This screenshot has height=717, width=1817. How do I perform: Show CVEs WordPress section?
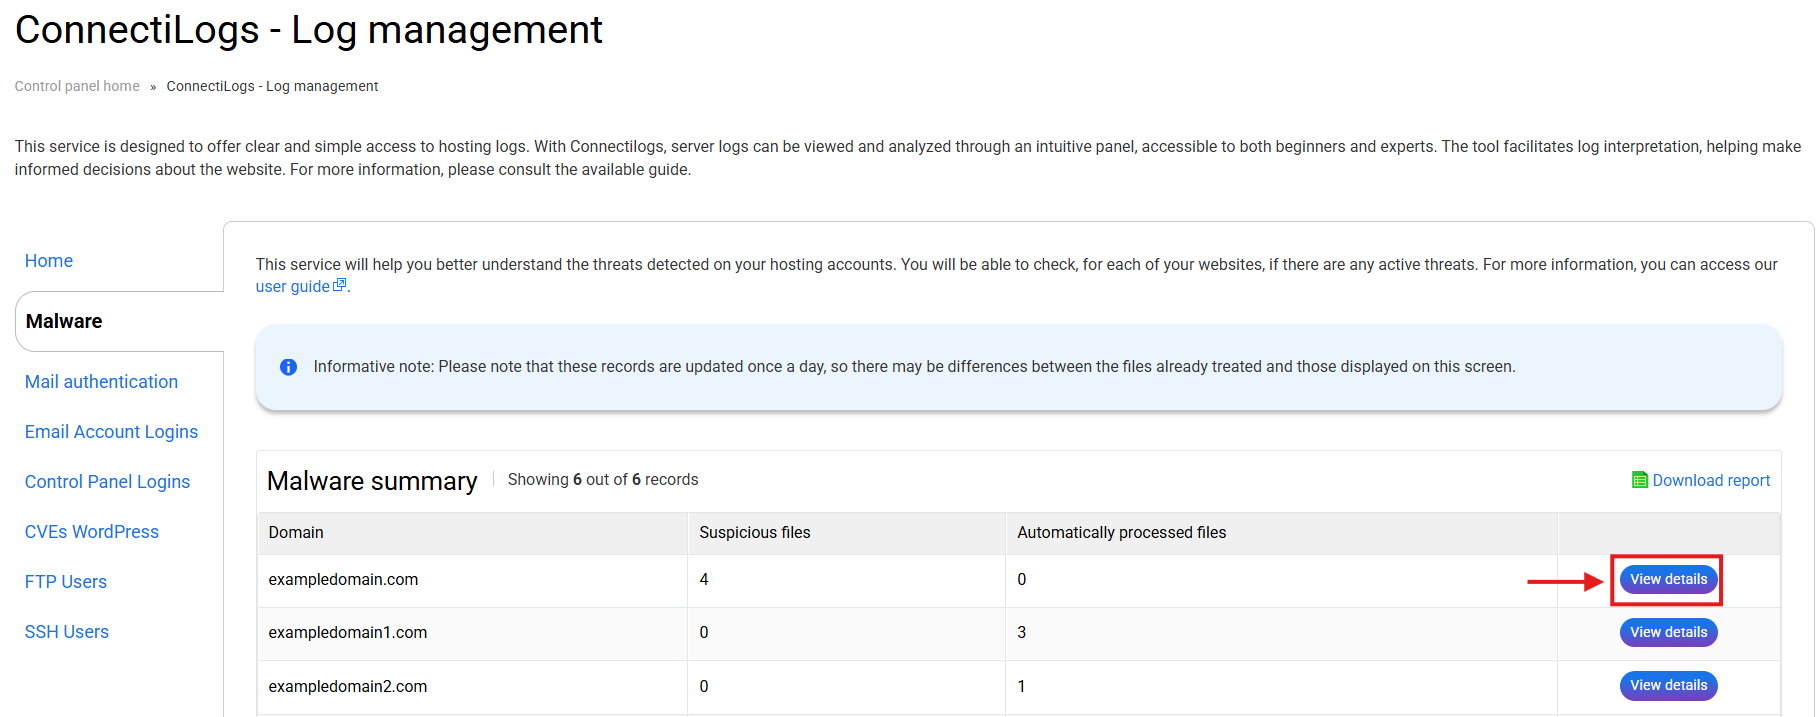(x=92, y=532)
